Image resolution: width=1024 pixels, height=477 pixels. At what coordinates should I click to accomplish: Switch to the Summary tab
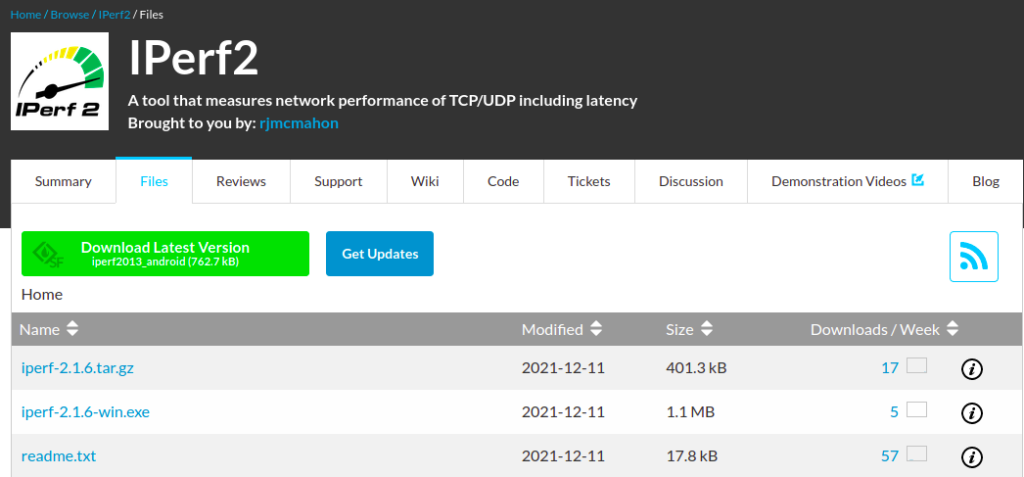coord(63,182)
